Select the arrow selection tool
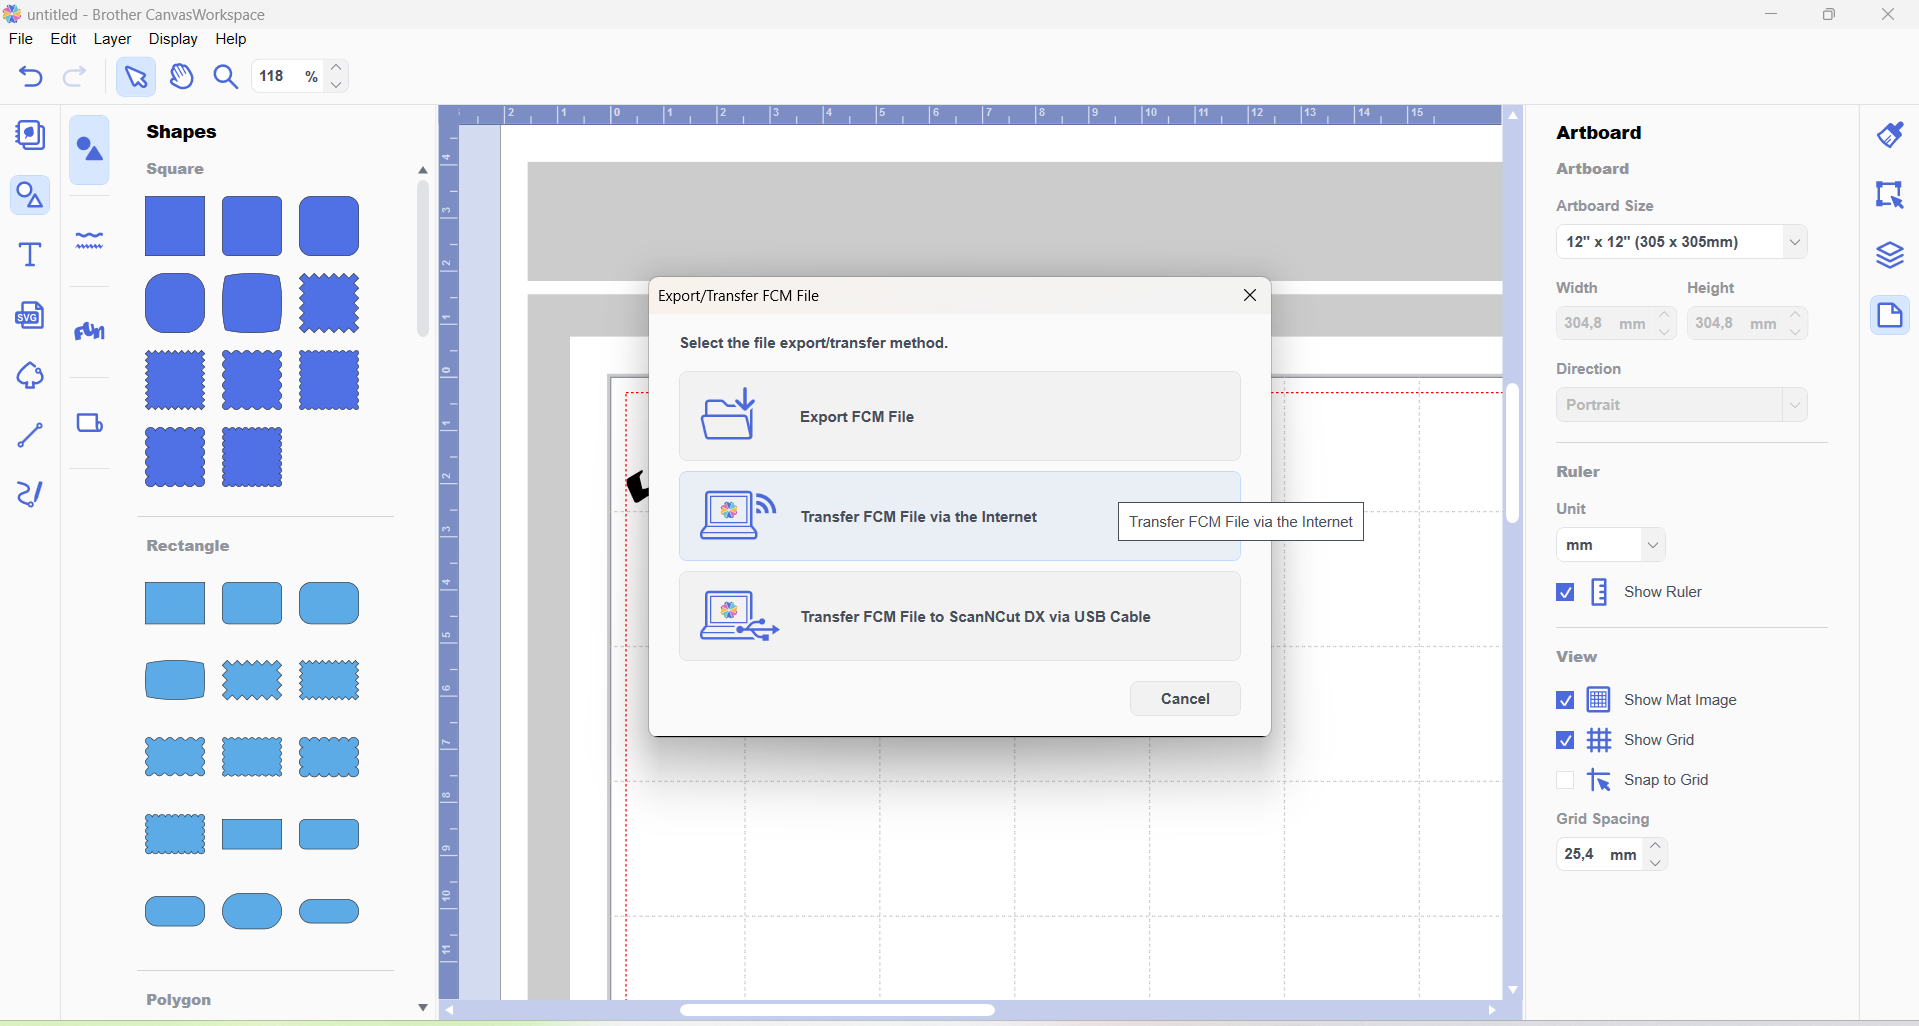This screenshot has height=1026, width=1919. click(x=136, y=77)
